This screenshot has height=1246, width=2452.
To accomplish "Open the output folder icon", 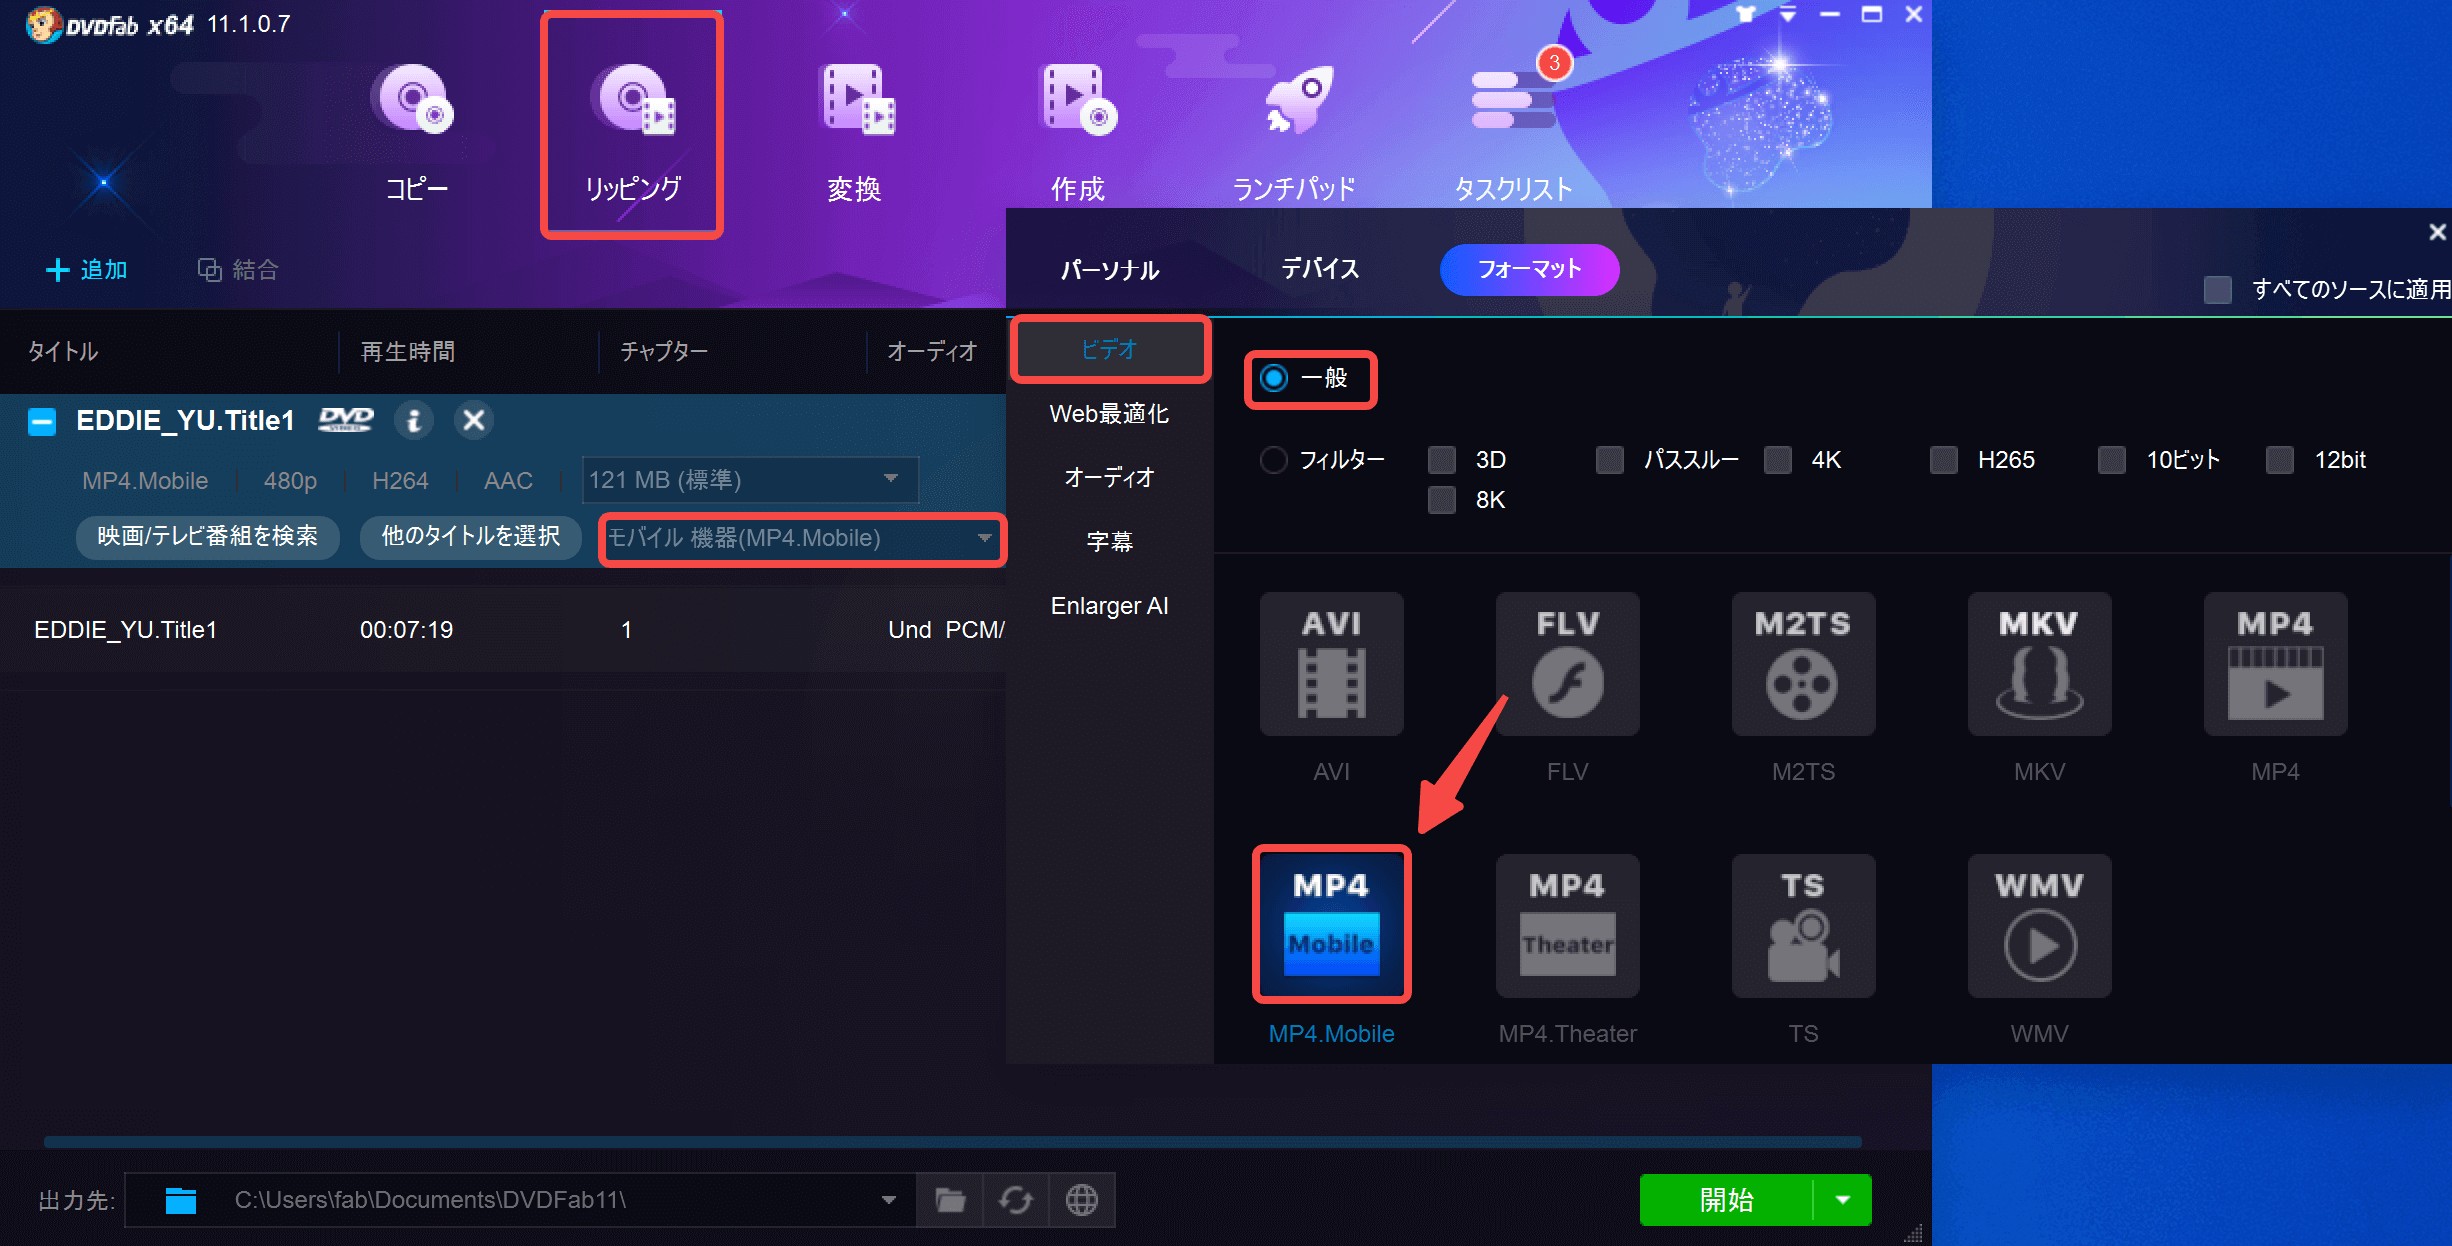I will point(950,1199).
